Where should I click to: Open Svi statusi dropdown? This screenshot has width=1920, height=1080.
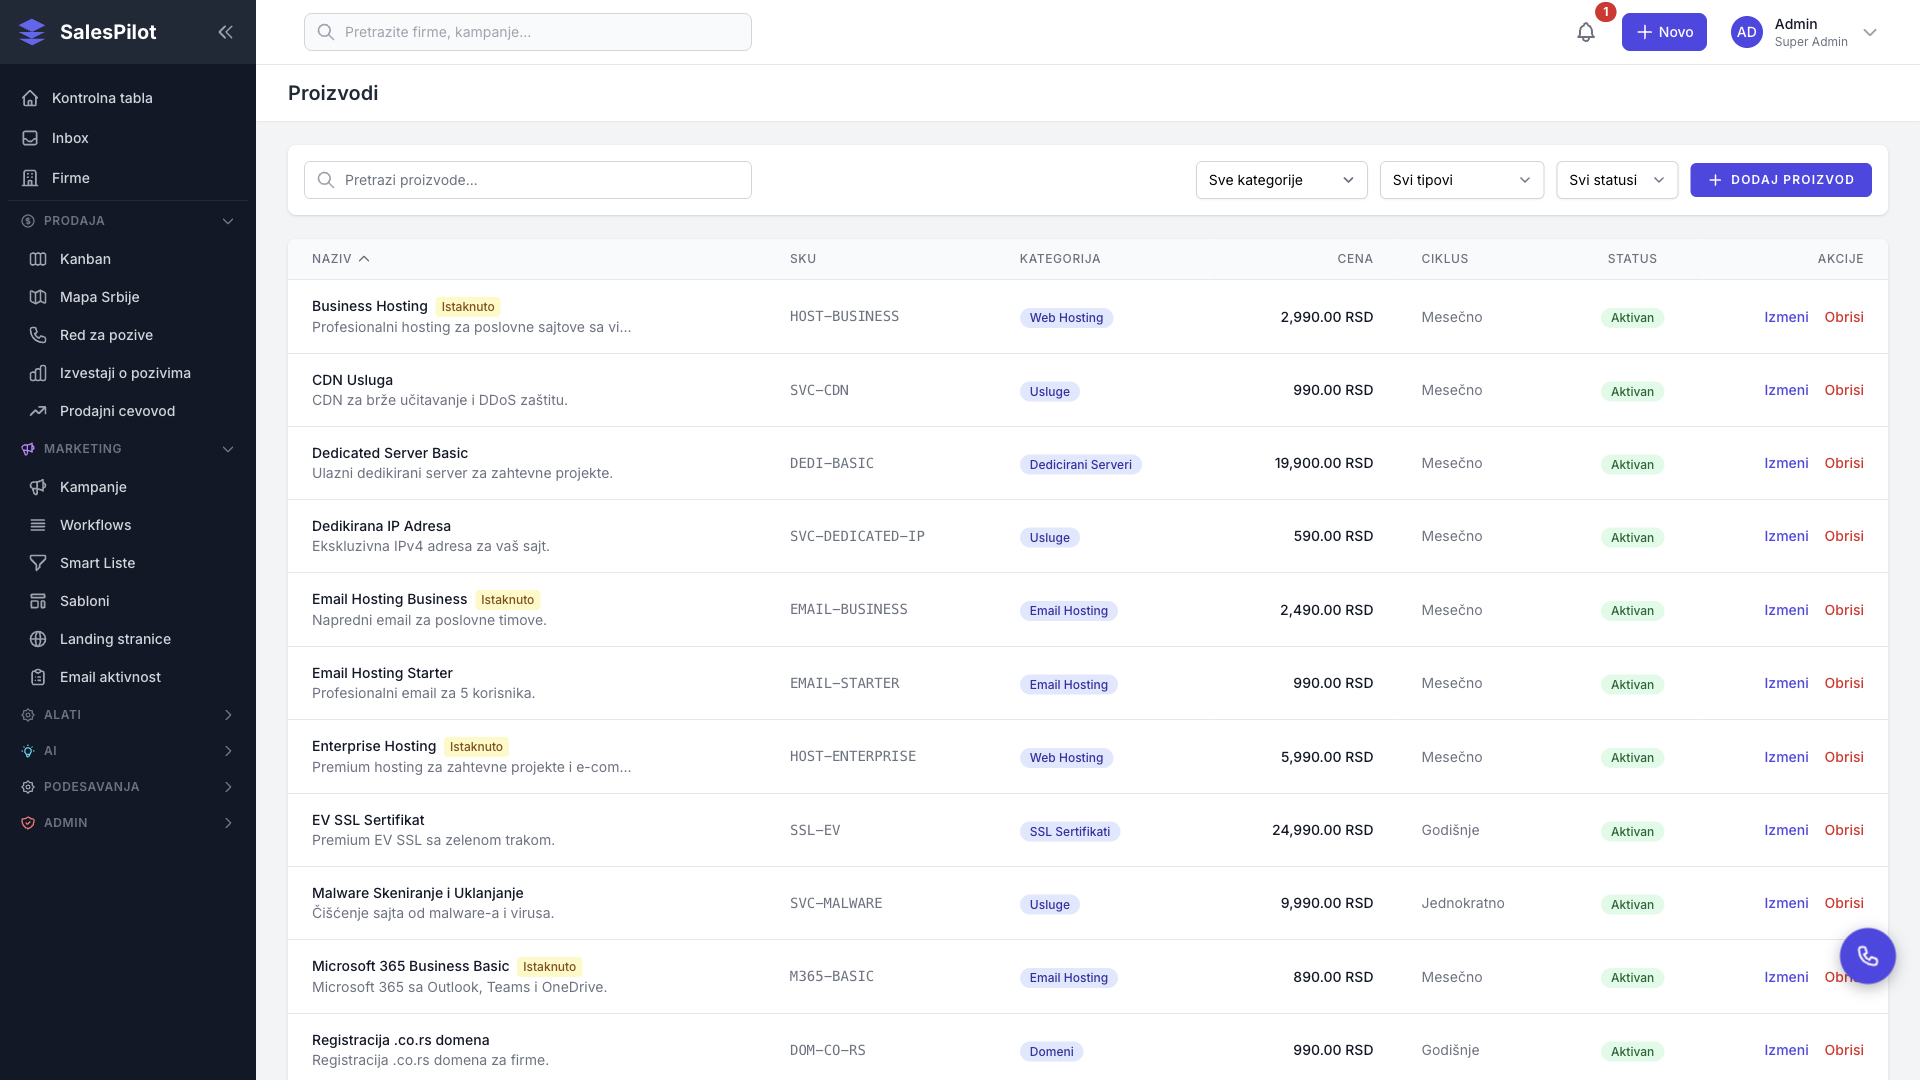point(1616,180)
